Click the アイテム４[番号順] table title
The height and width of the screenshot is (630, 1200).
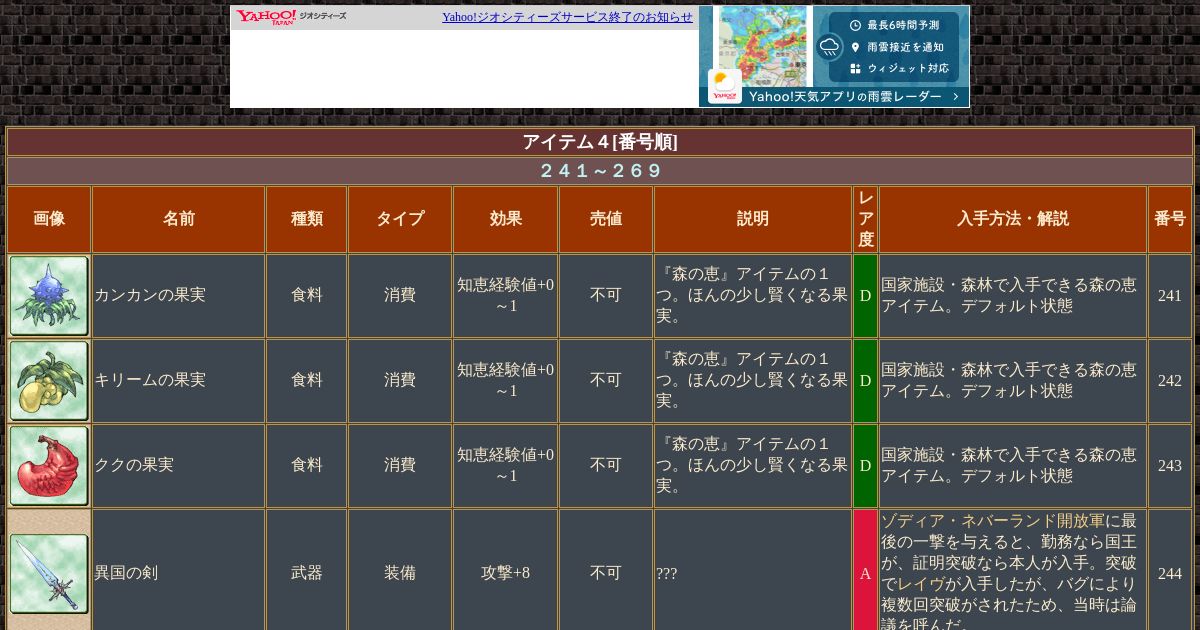tap(600, 142)
